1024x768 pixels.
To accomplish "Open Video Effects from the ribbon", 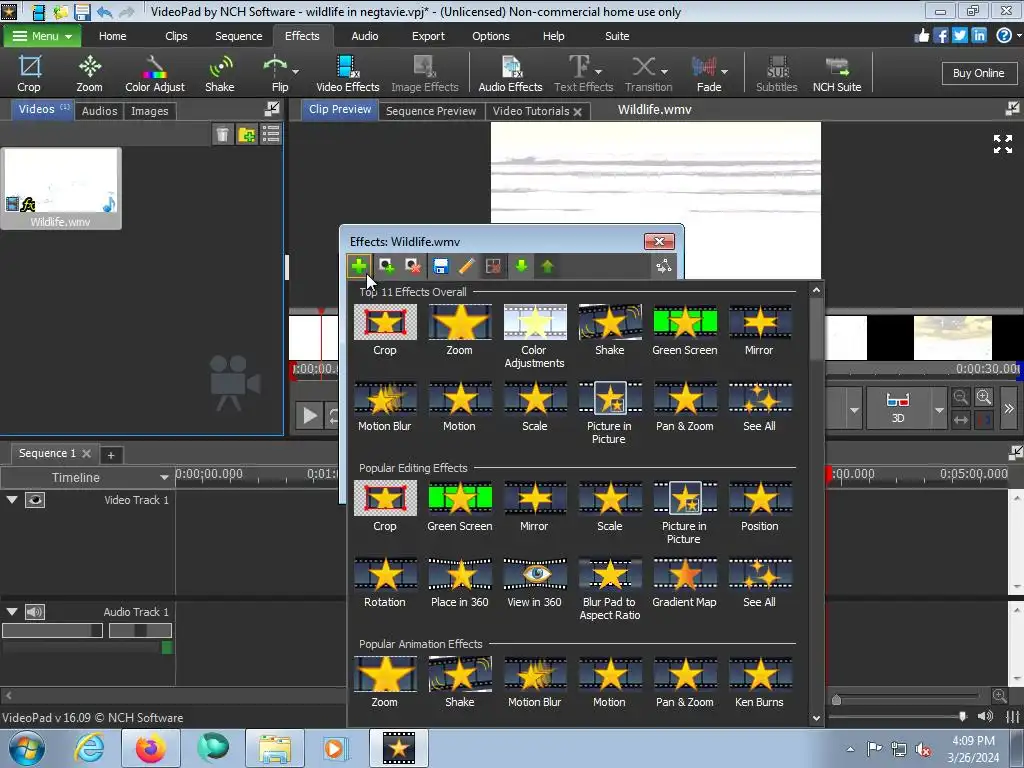I will pos(347,73).
